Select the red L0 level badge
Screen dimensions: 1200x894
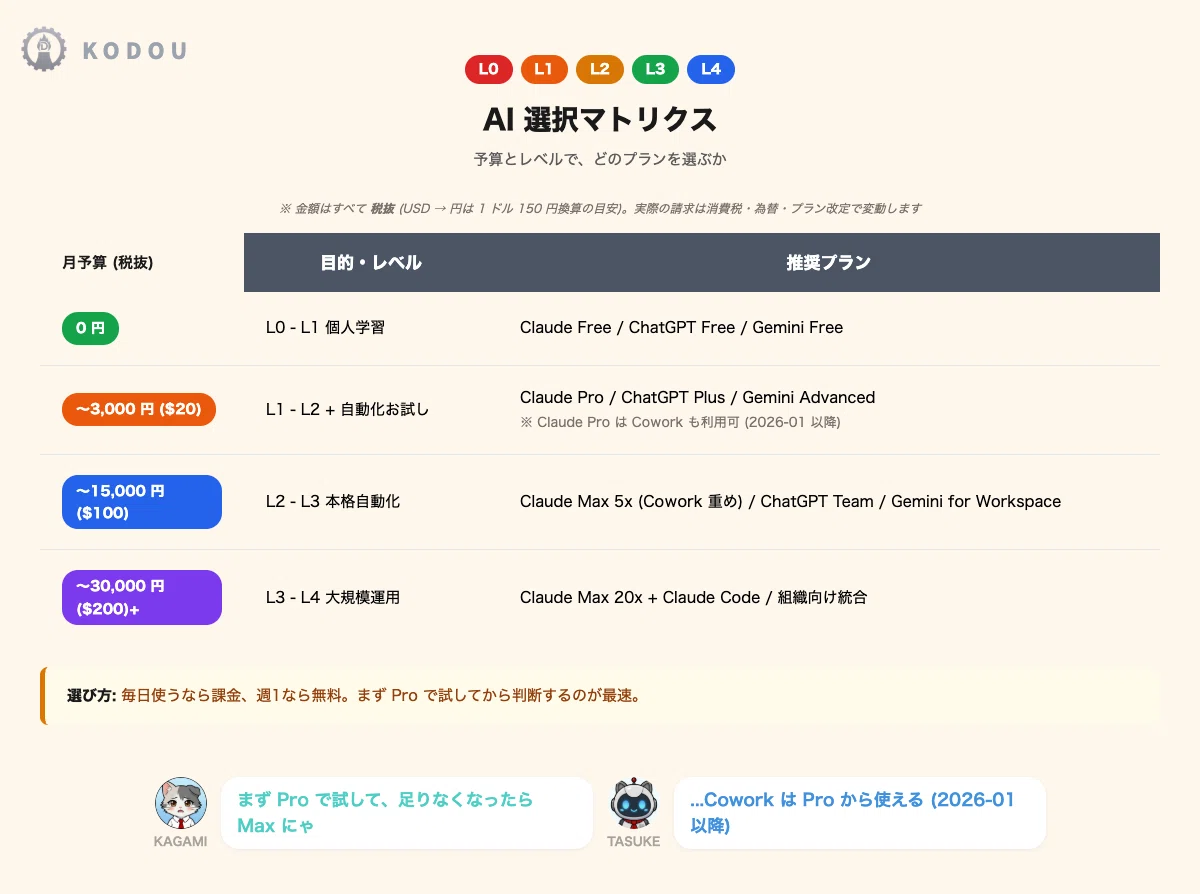pos(489,69)
